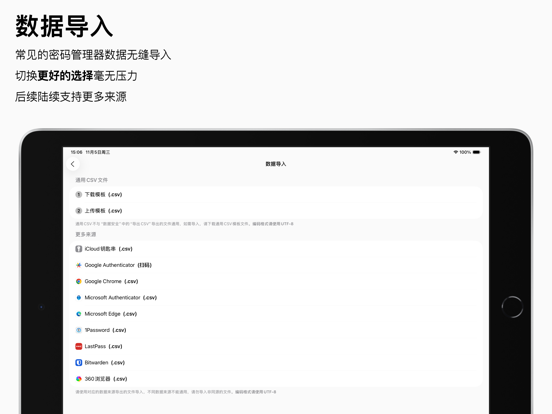The image size is (552, 414).
Task: Click the 360 browser icon
Action: [x=79, y=379]
